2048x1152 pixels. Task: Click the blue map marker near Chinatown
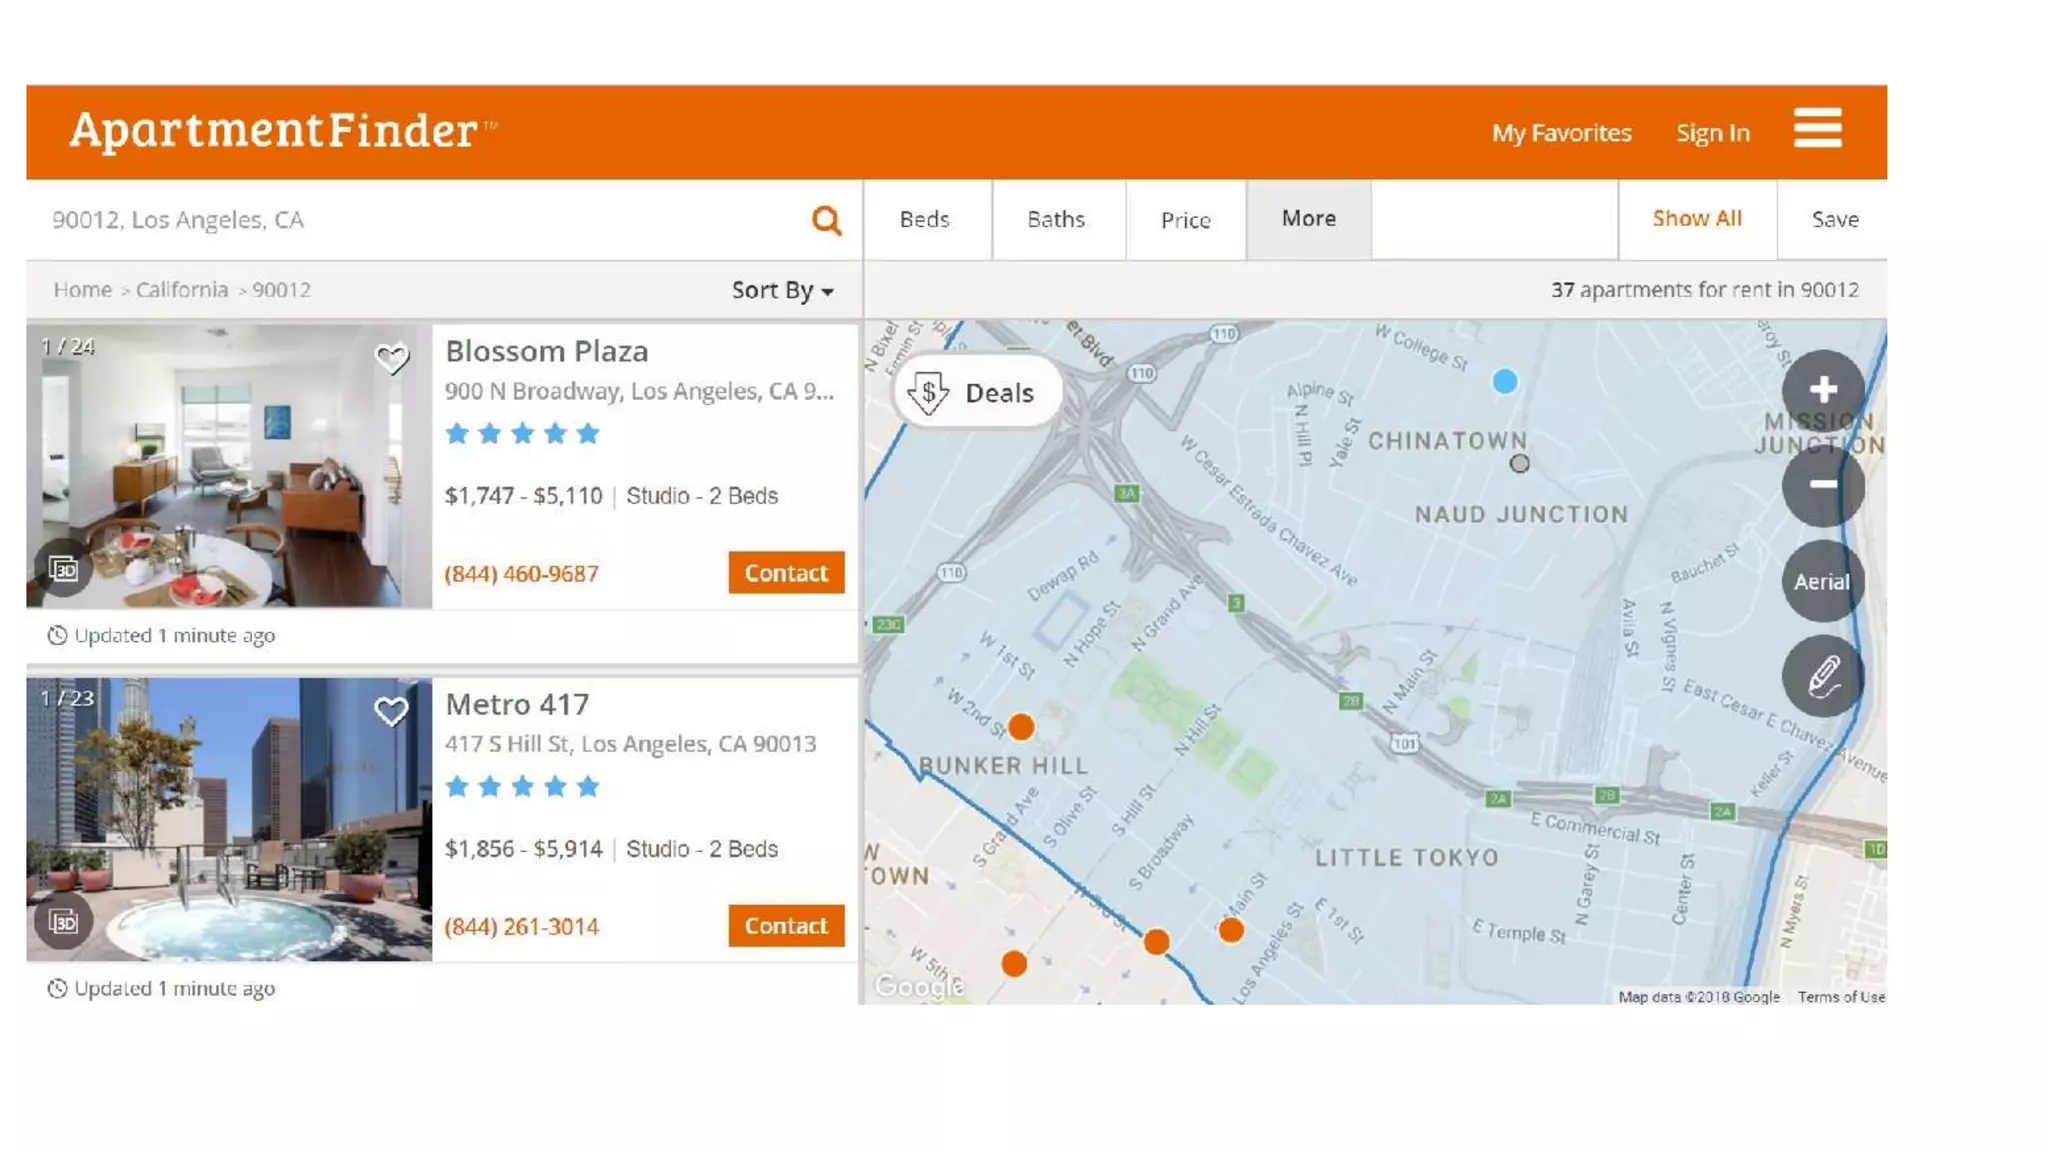tap(1504, 381)
